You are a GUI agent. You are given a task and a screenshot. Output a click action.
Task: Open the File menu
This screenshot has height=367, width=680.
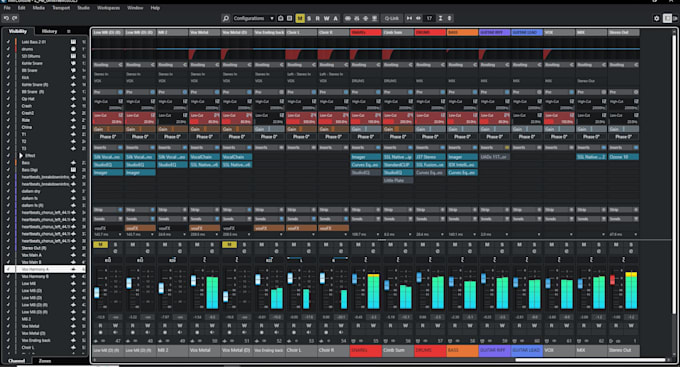point(7,8)
